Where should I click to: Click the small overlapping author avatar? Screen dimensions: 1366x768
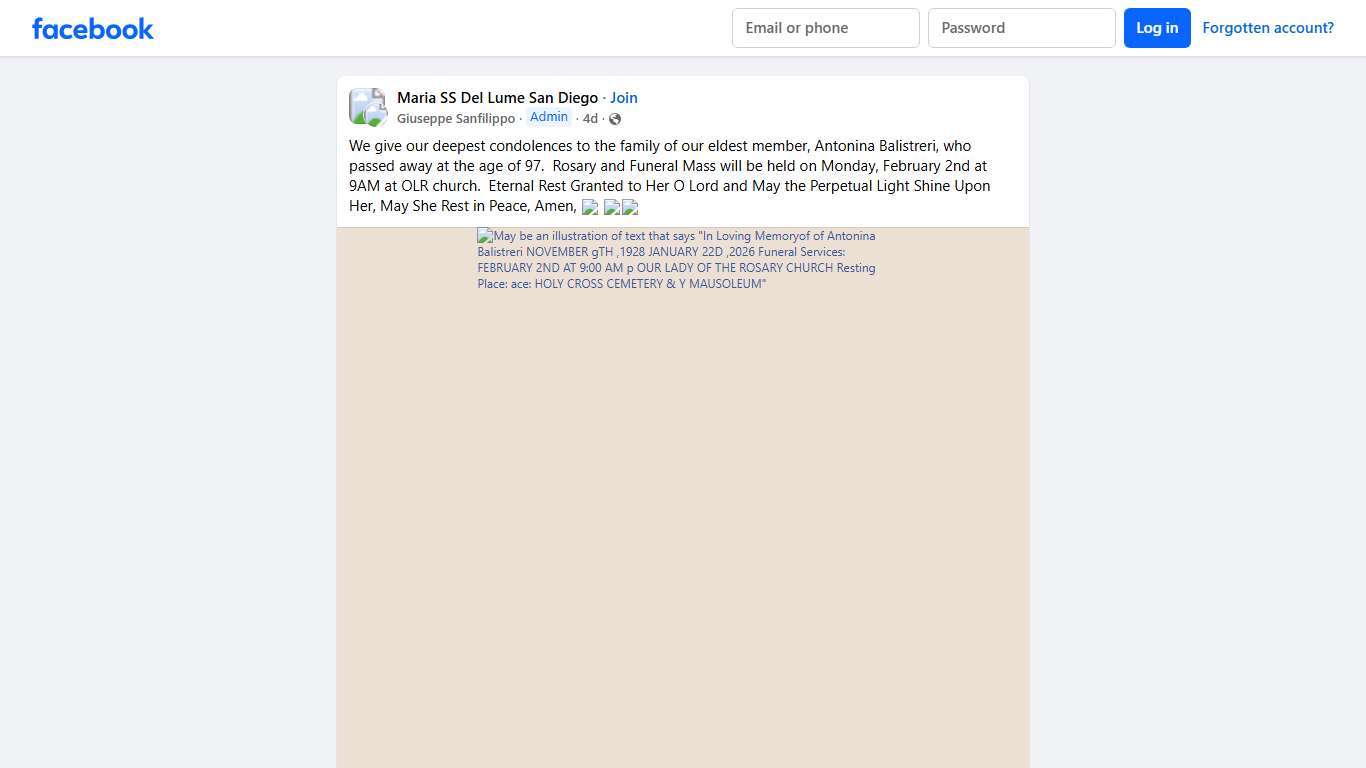(x=376, y=116)
